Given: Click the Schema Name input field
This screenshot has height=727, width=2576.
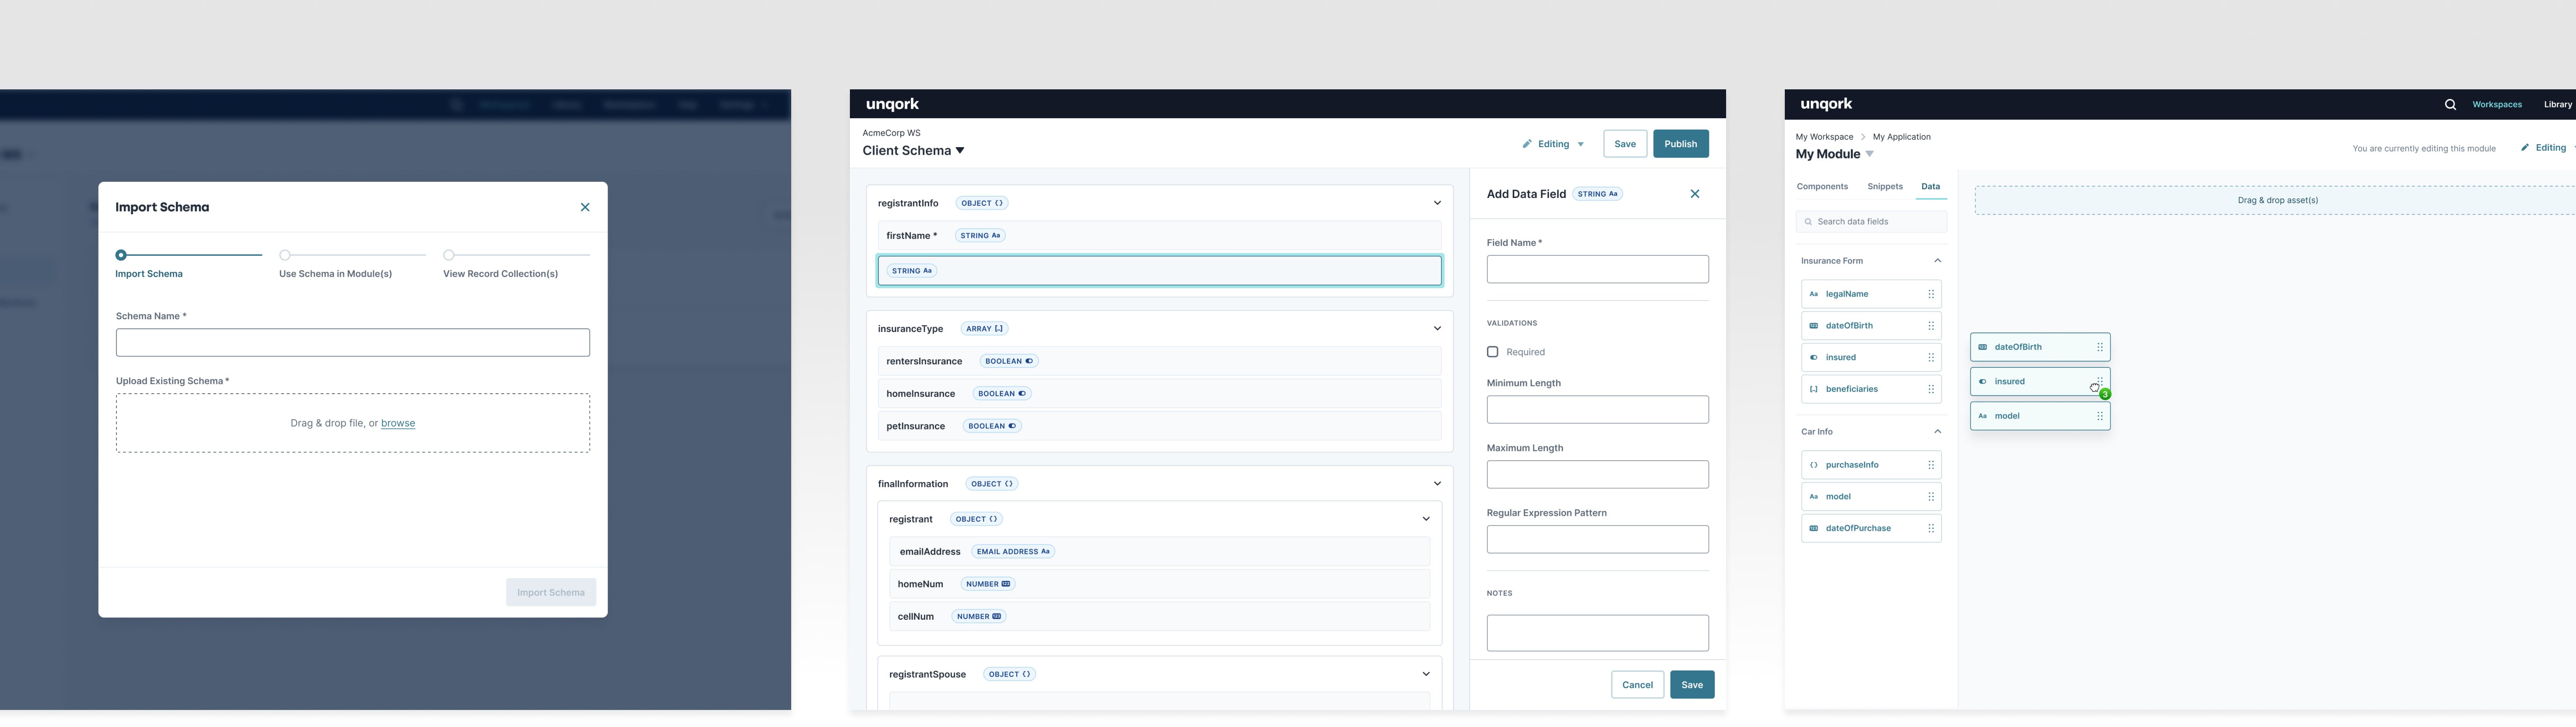Looking at the screenshot, I should [353, 343].
